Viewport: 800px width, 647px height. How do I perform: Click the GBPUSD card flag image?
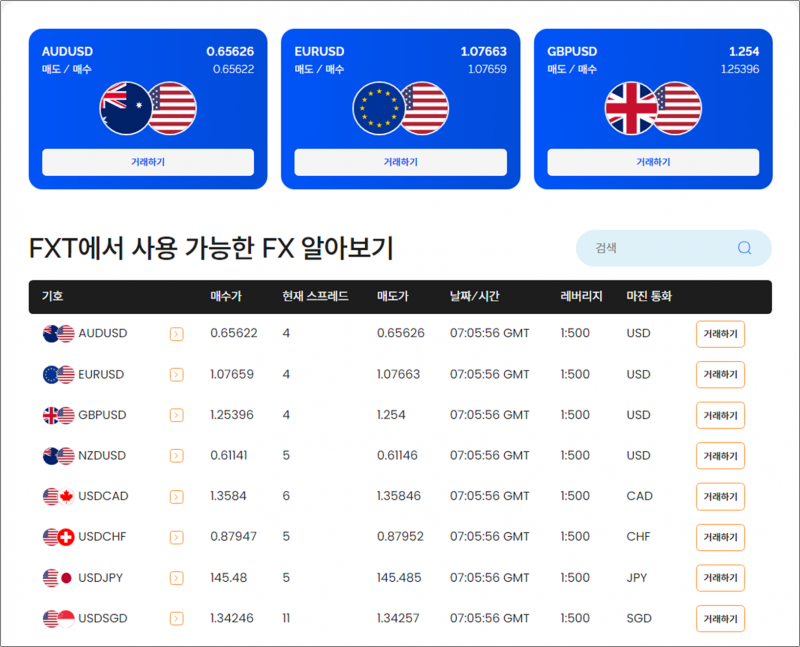point(653,108)
